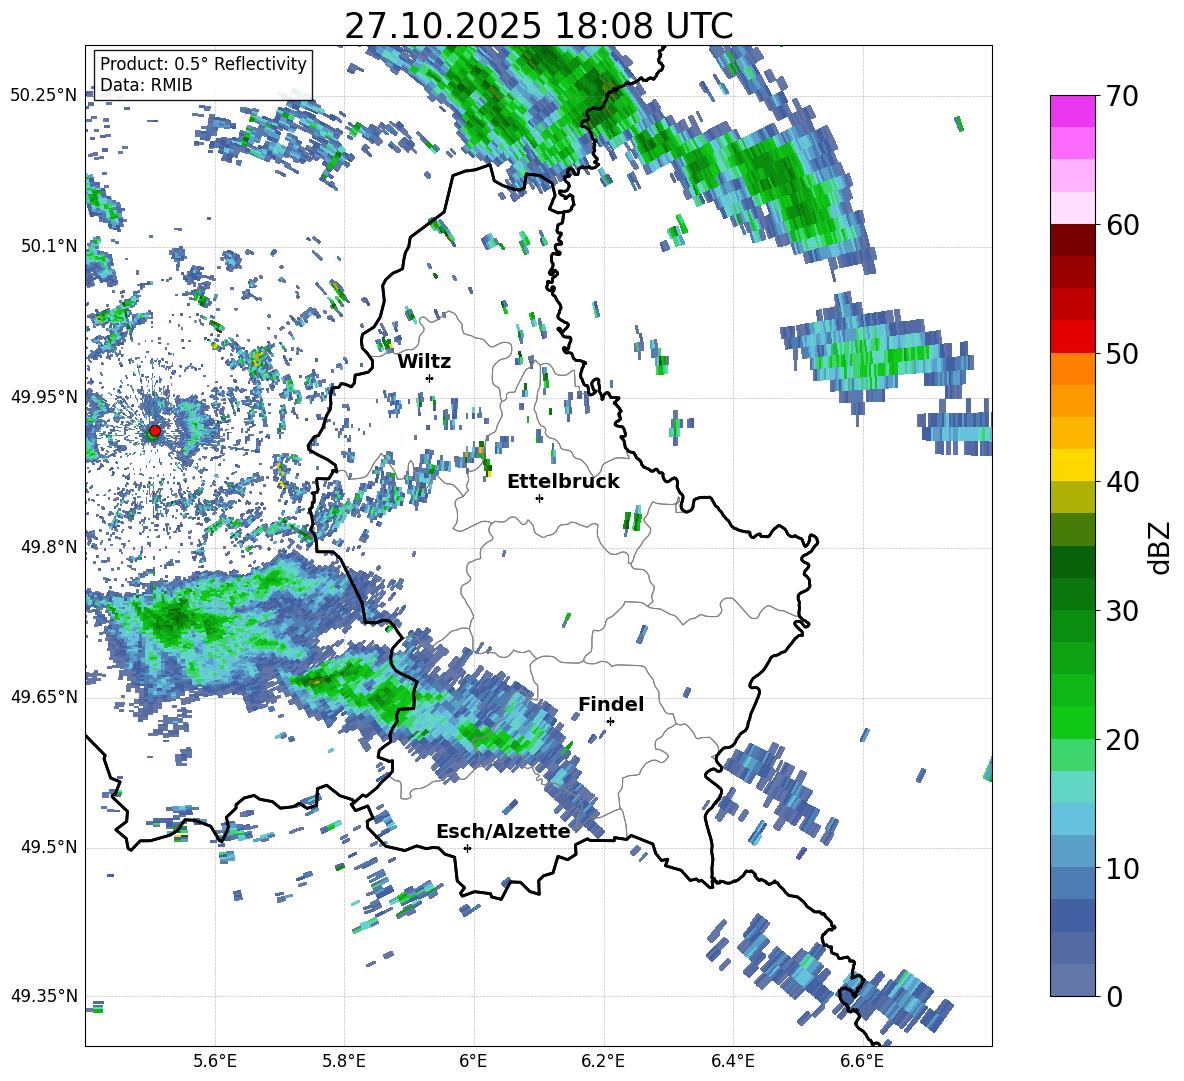Click the dark maroon colorbar segment below 60
The image size is (1184, 1081).
click(x=1072, y=240)
